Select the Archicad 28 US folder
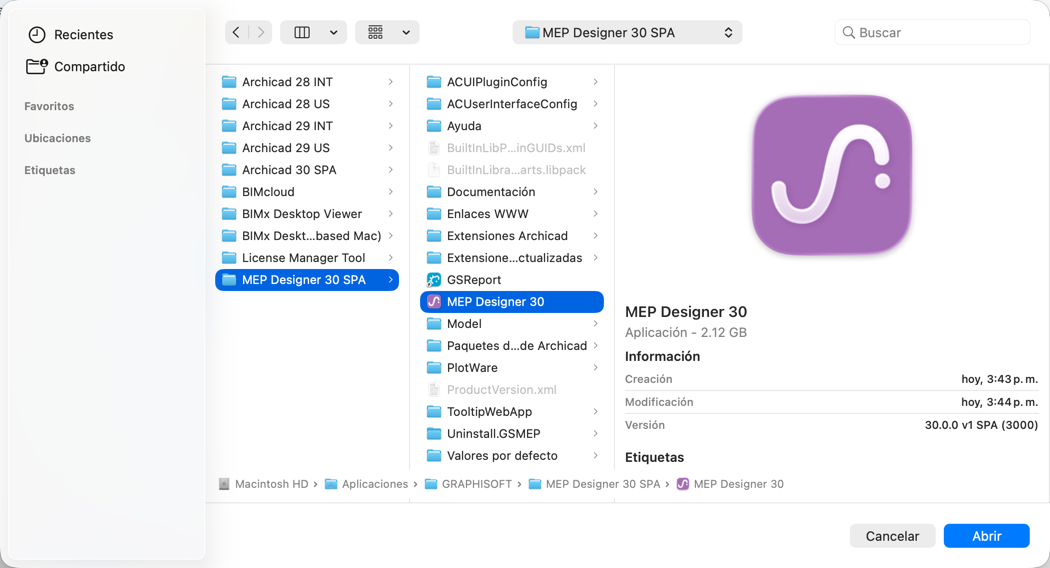Image resolution: width=1050 pixels, height=568 pixels. coord(307,104)
